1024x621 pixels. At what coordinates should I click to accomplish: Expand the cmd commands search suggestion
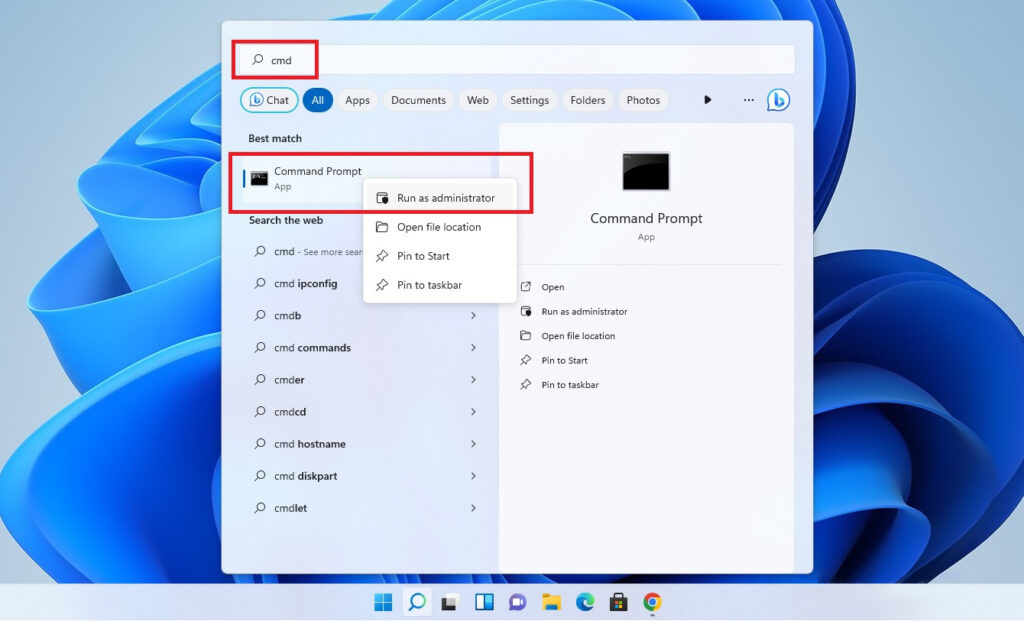[x=474, y=348]
